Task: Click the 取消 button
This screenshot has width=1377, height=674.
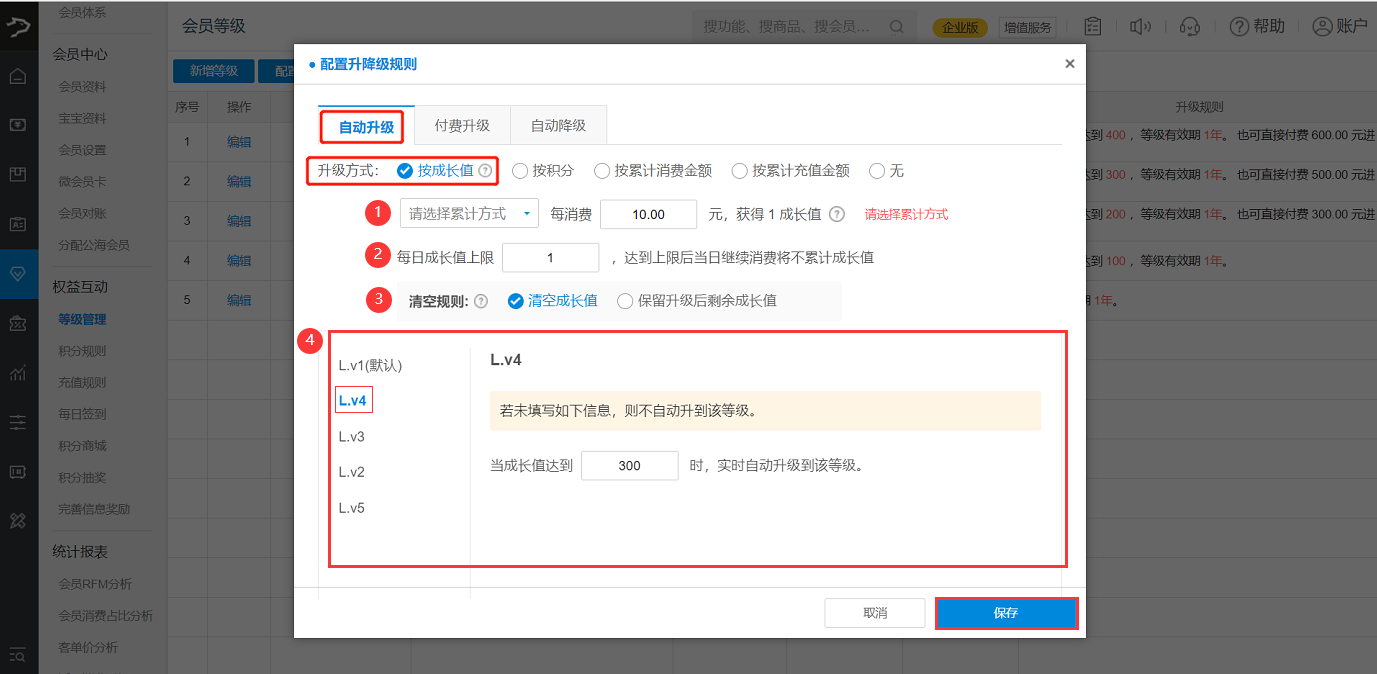Action: [875, 613]
